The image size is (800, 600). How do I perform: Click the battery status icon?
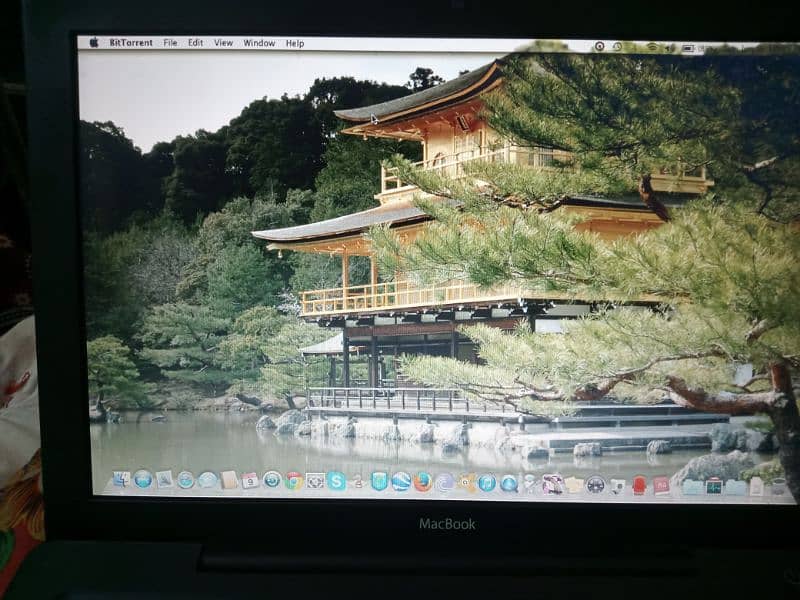pyautogui.click(x=688, y=46)
